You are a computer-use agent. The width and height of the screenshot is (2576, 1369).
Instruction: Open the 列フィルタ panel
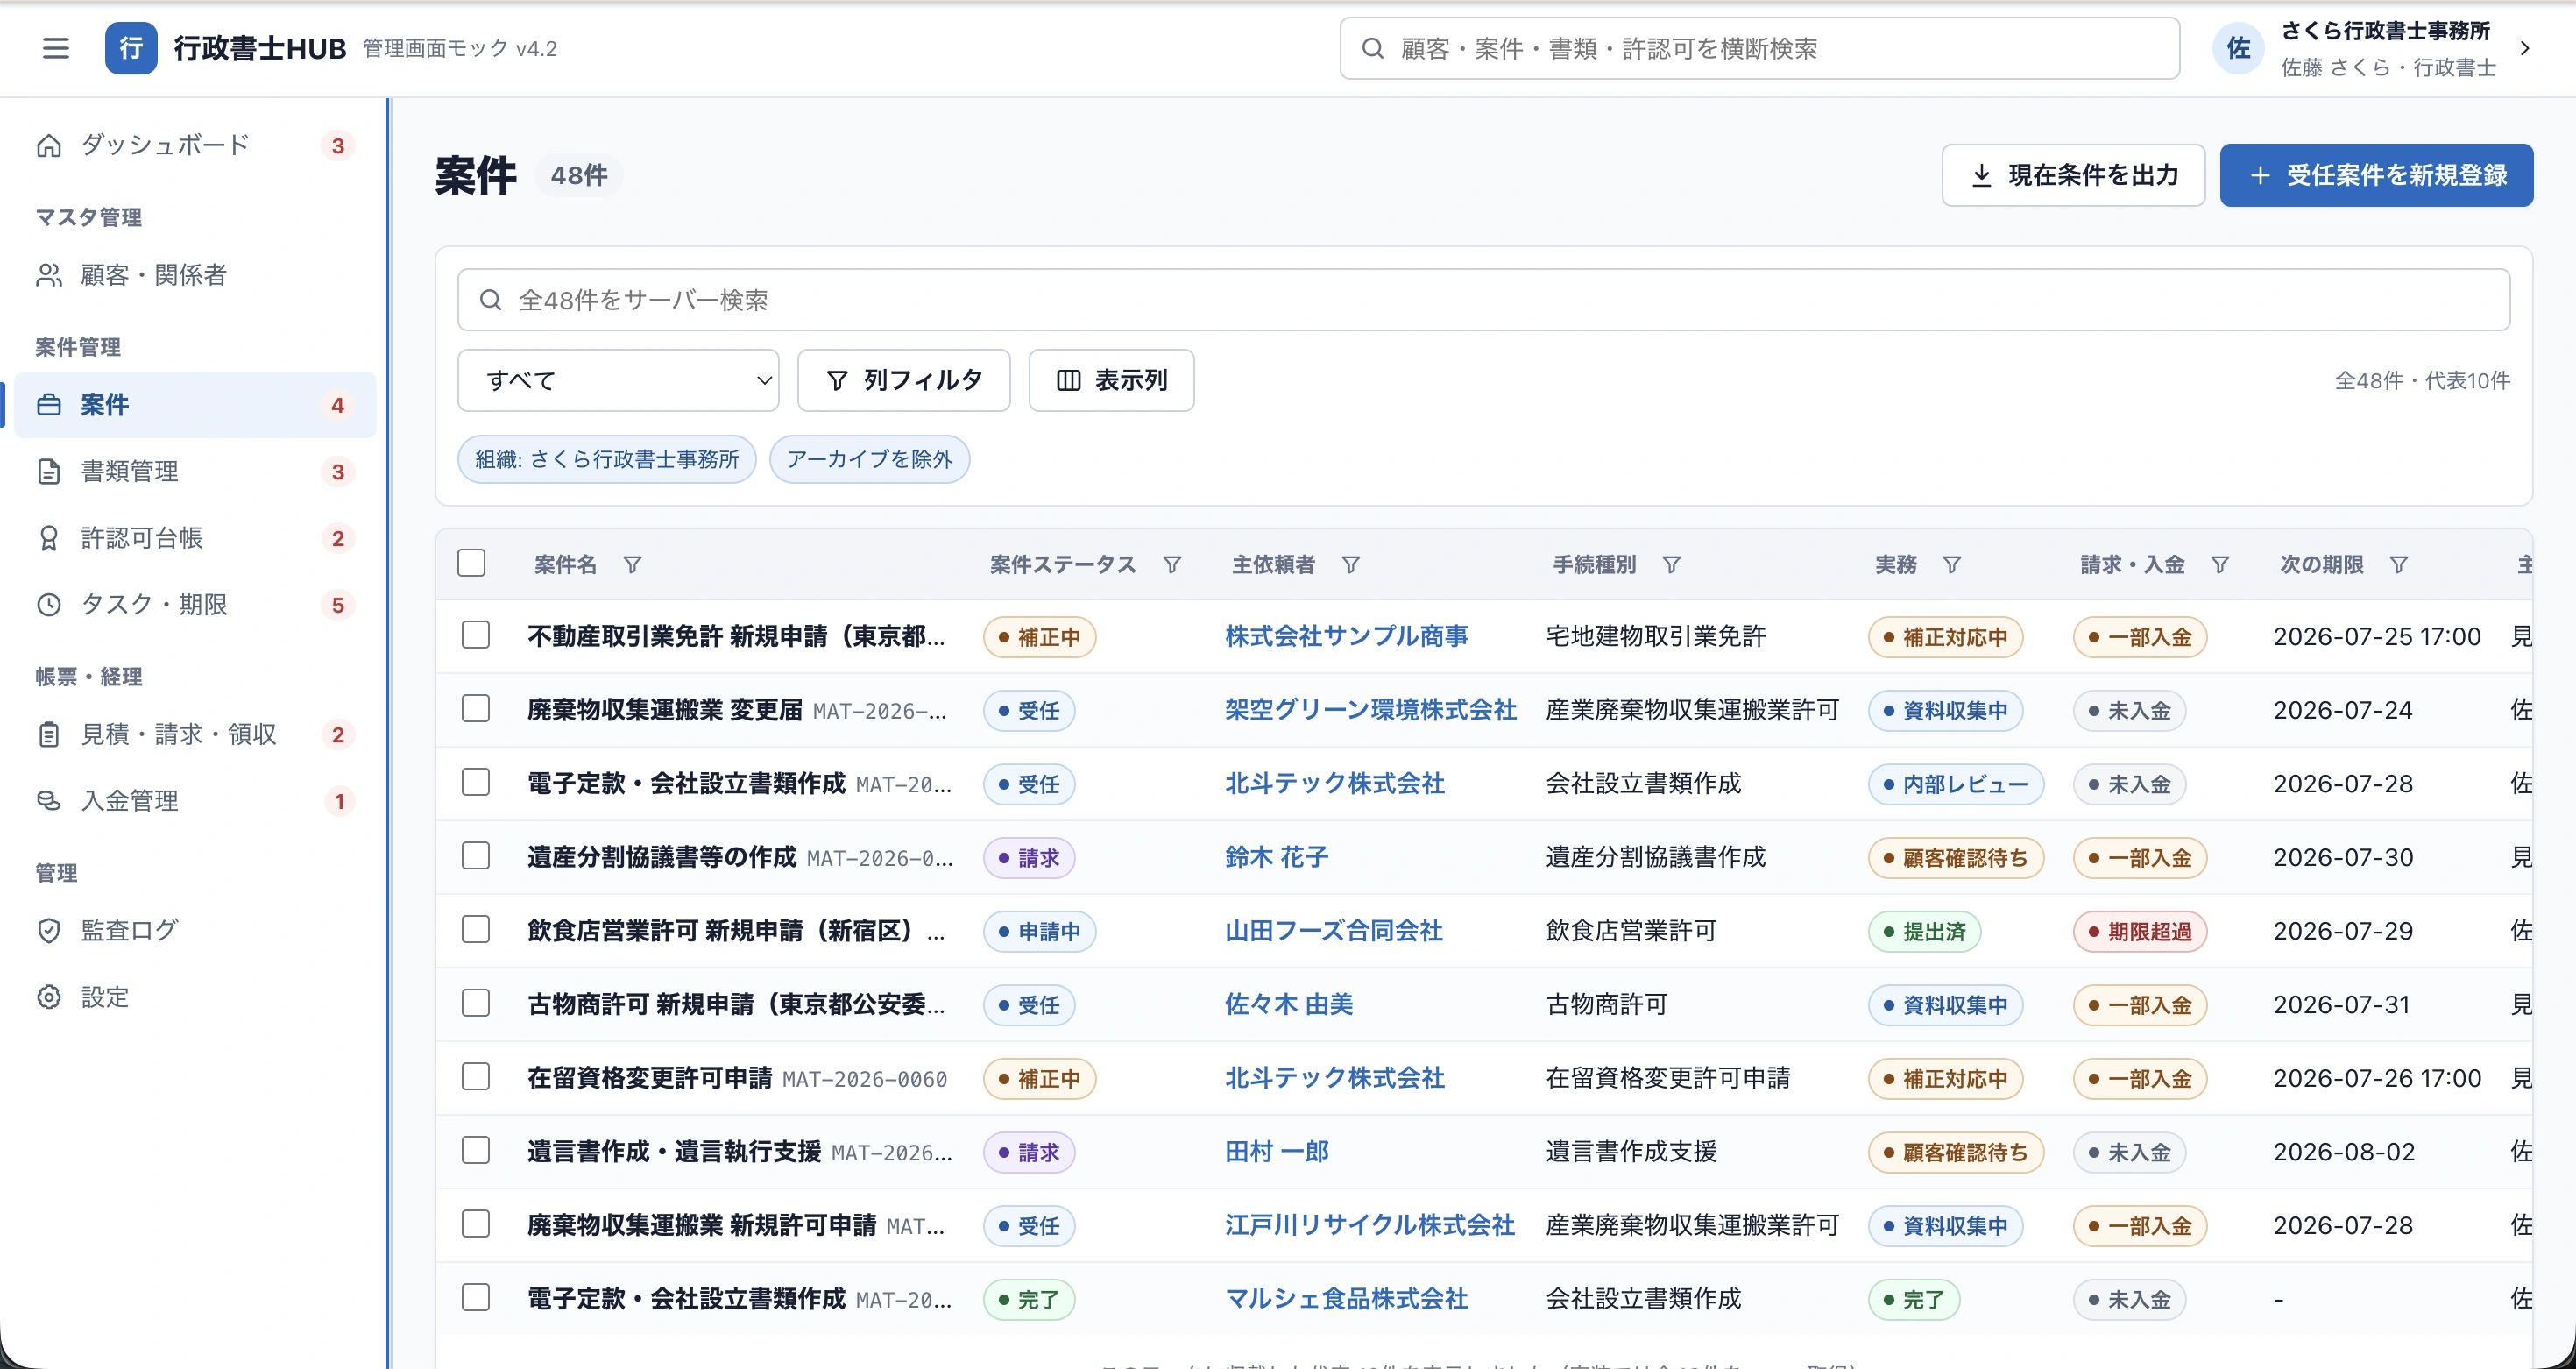[x=903, y=380]
